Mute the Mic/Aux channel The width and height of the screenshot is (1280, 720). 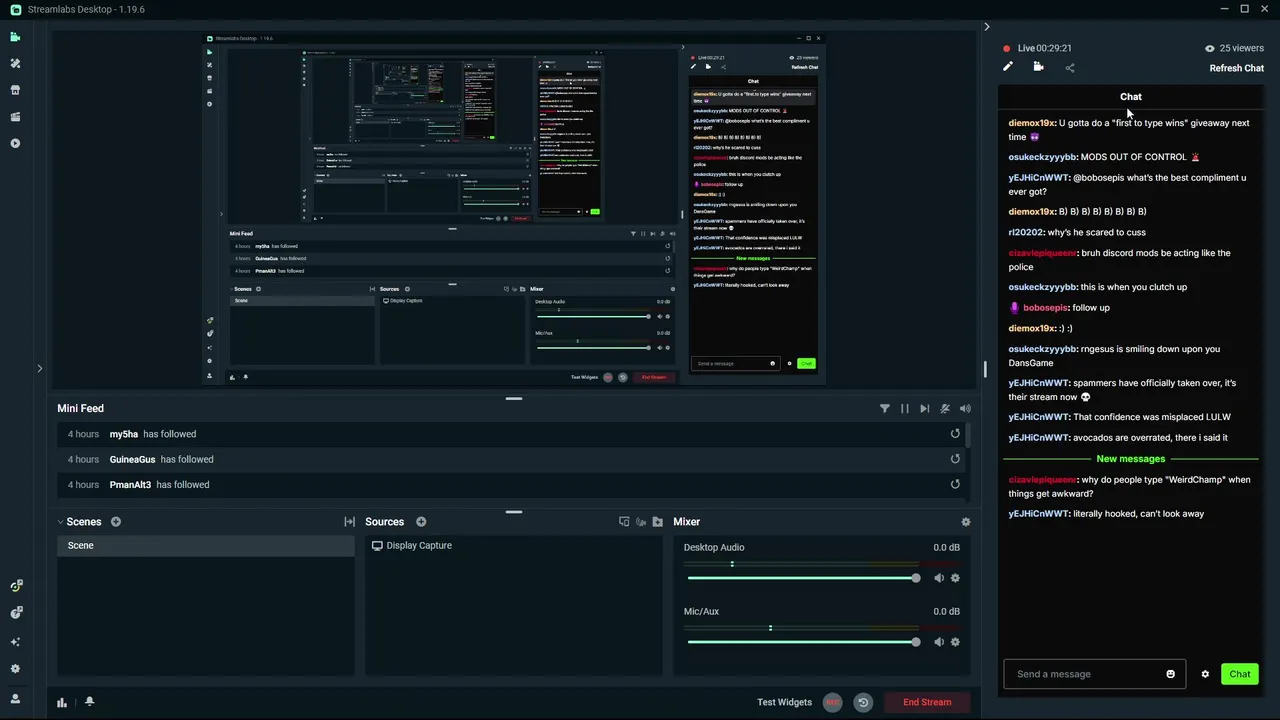[938, 642]
